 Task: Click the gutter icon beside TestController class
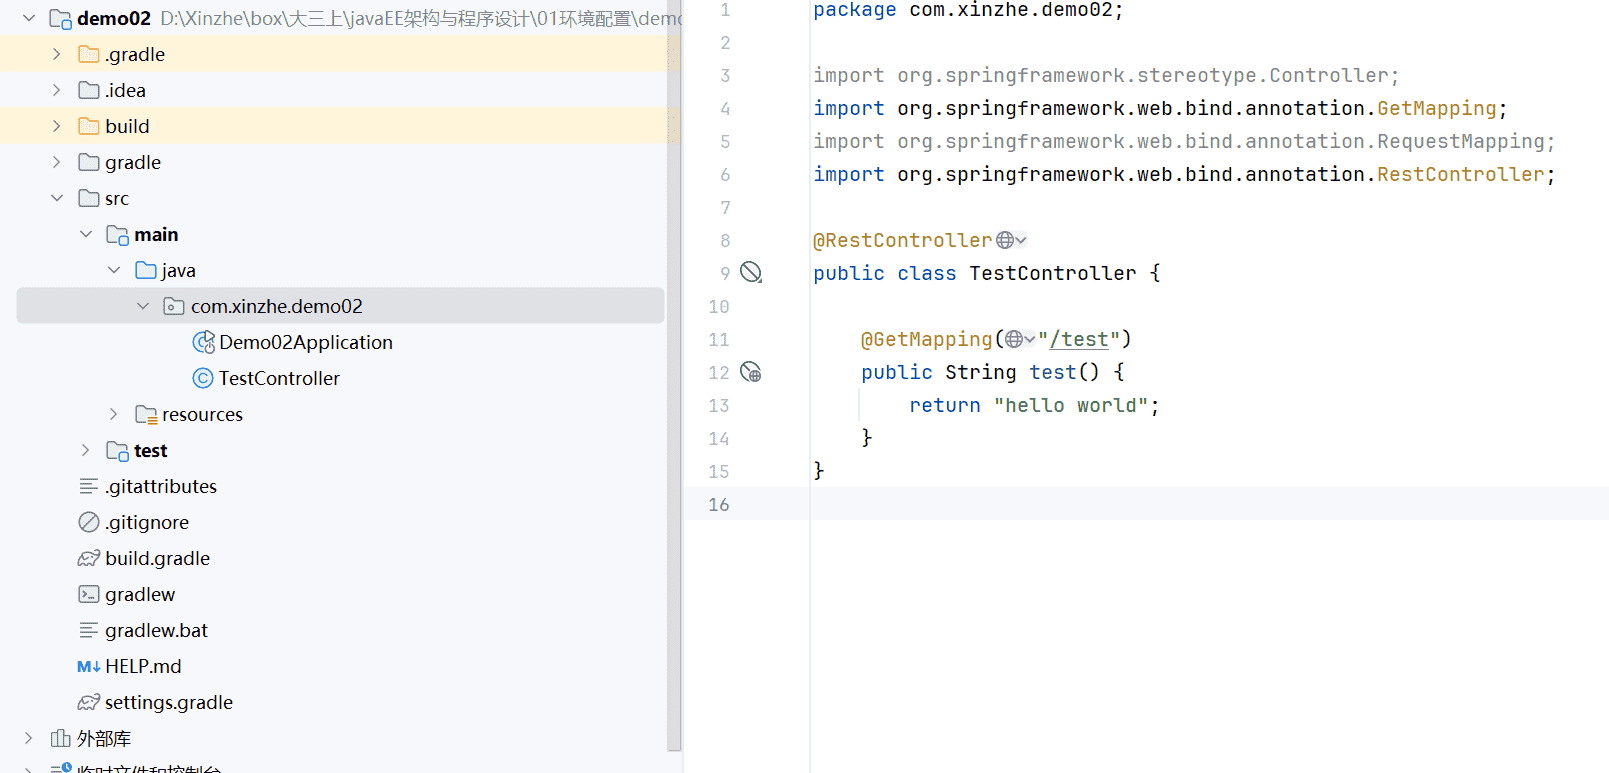pyautogui.click(x=751, y=272)
